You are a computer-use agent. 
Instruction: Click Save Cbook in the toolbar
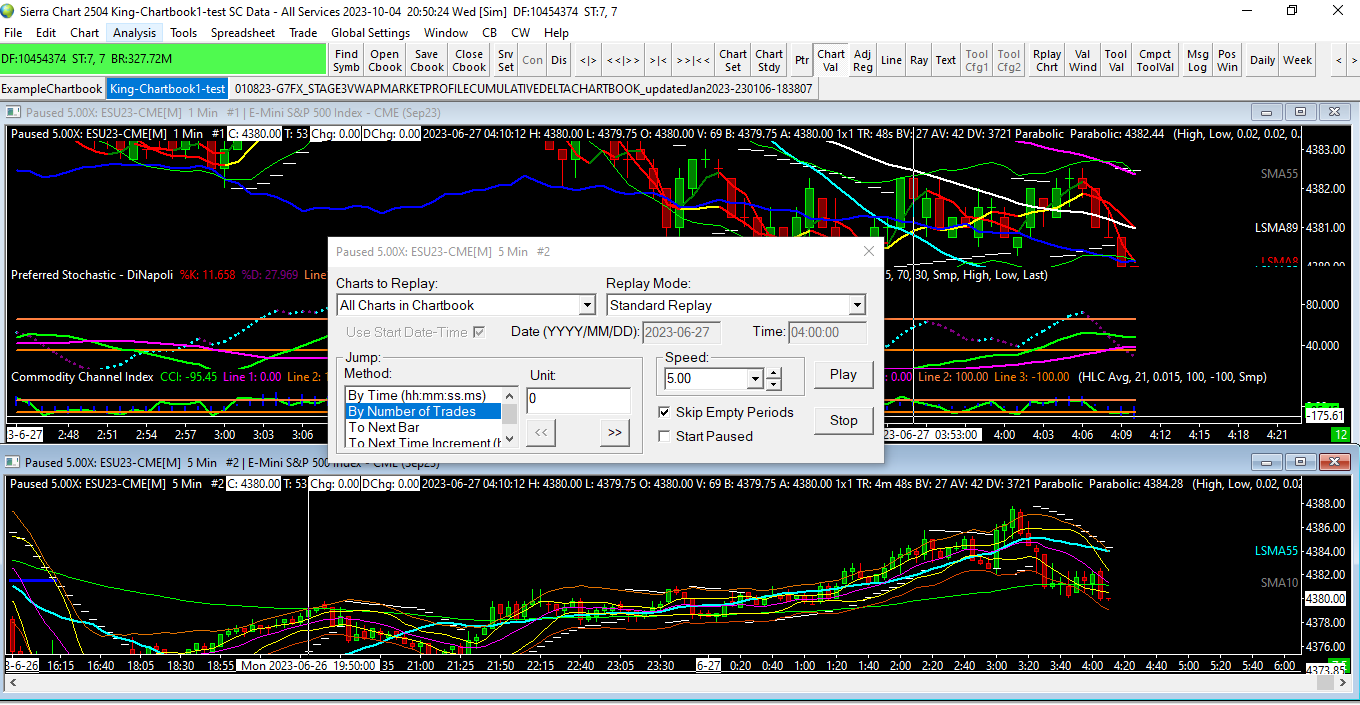coord(427,60)
